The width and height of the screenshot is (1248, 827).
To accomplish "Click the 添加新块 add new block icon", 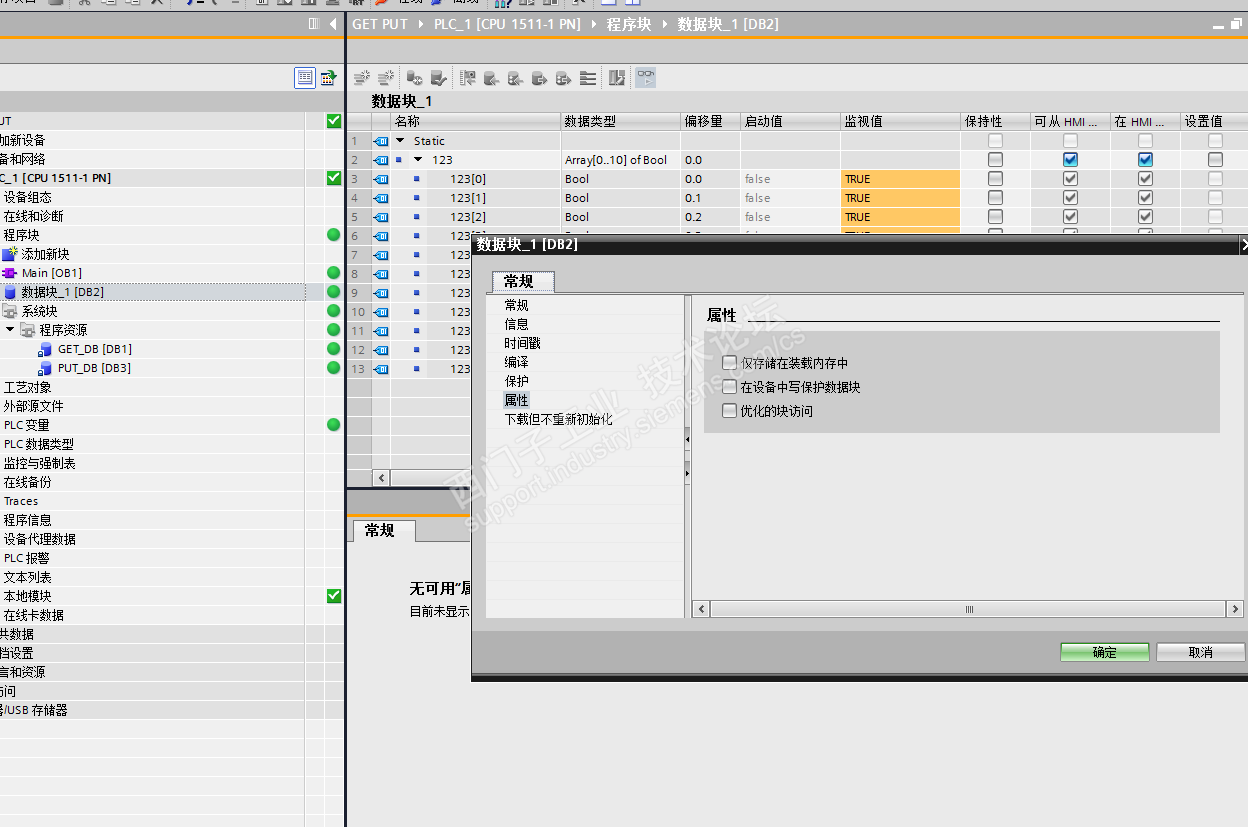I will click(10, 254).
